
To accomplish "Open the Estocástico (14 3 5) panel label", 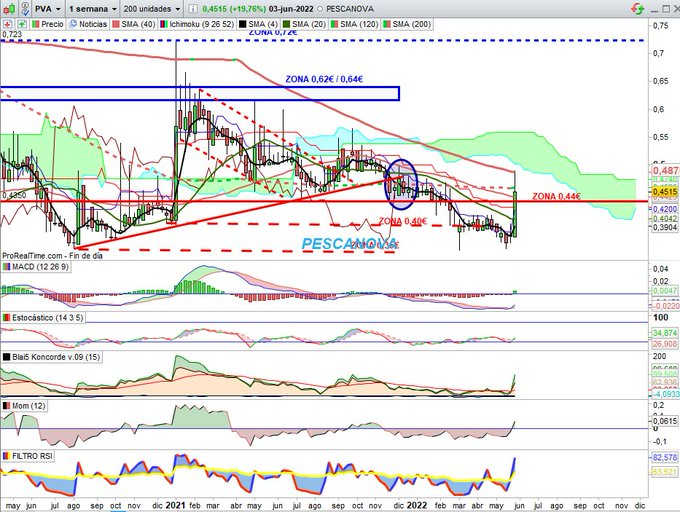I will [43, 318].
